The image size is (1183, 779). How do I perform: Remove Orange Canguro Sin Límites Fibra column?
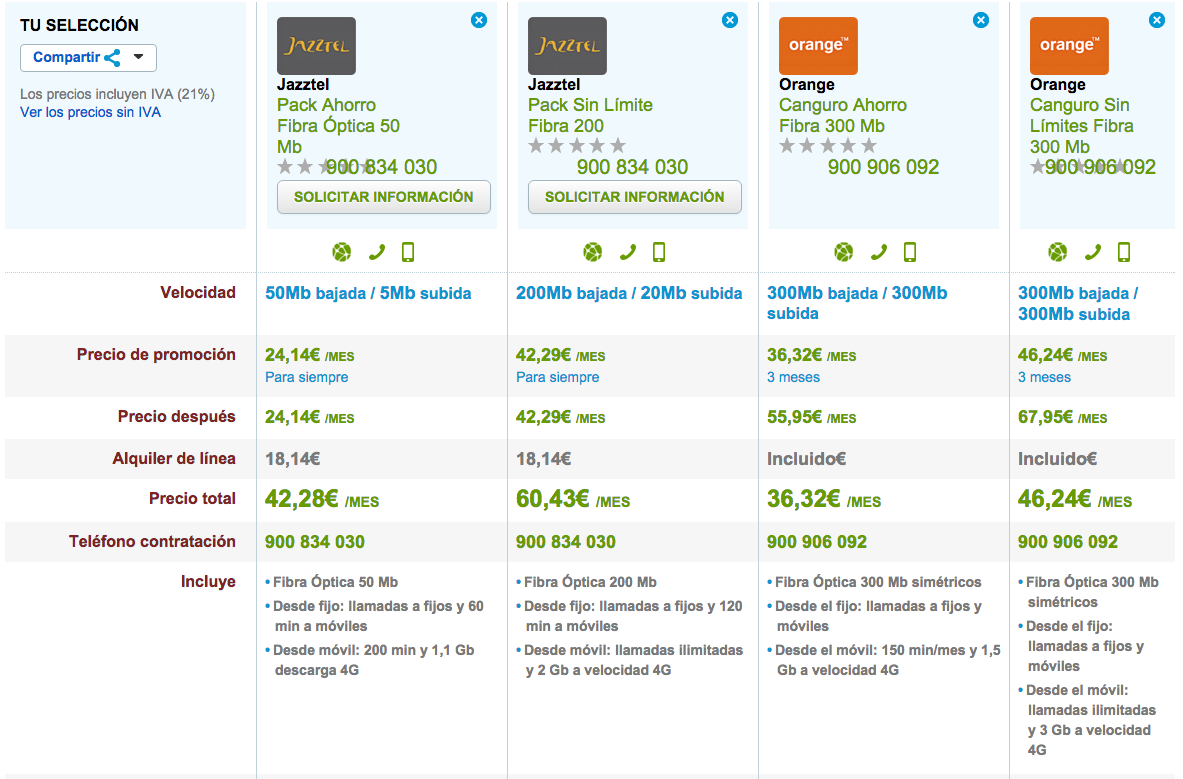pyautogui.click(x=1157, y=20)
